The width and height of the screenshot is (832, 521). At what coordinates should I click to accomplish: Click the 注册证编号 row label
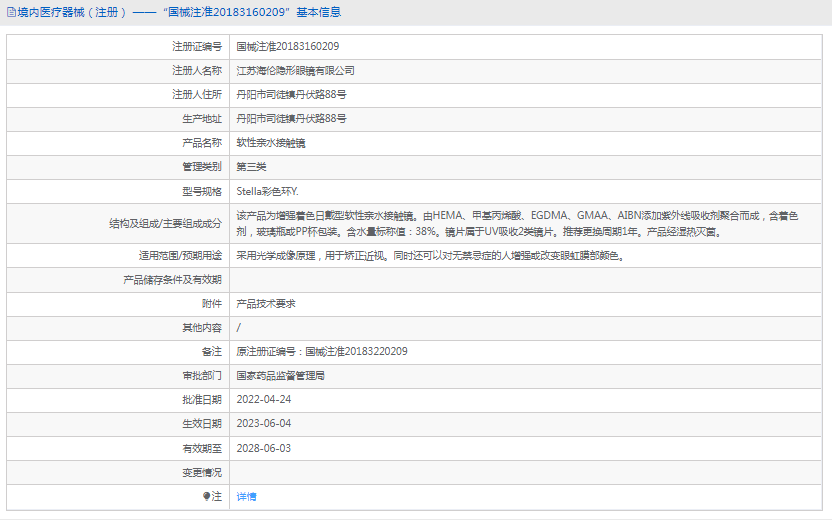(x=197, y=46)
